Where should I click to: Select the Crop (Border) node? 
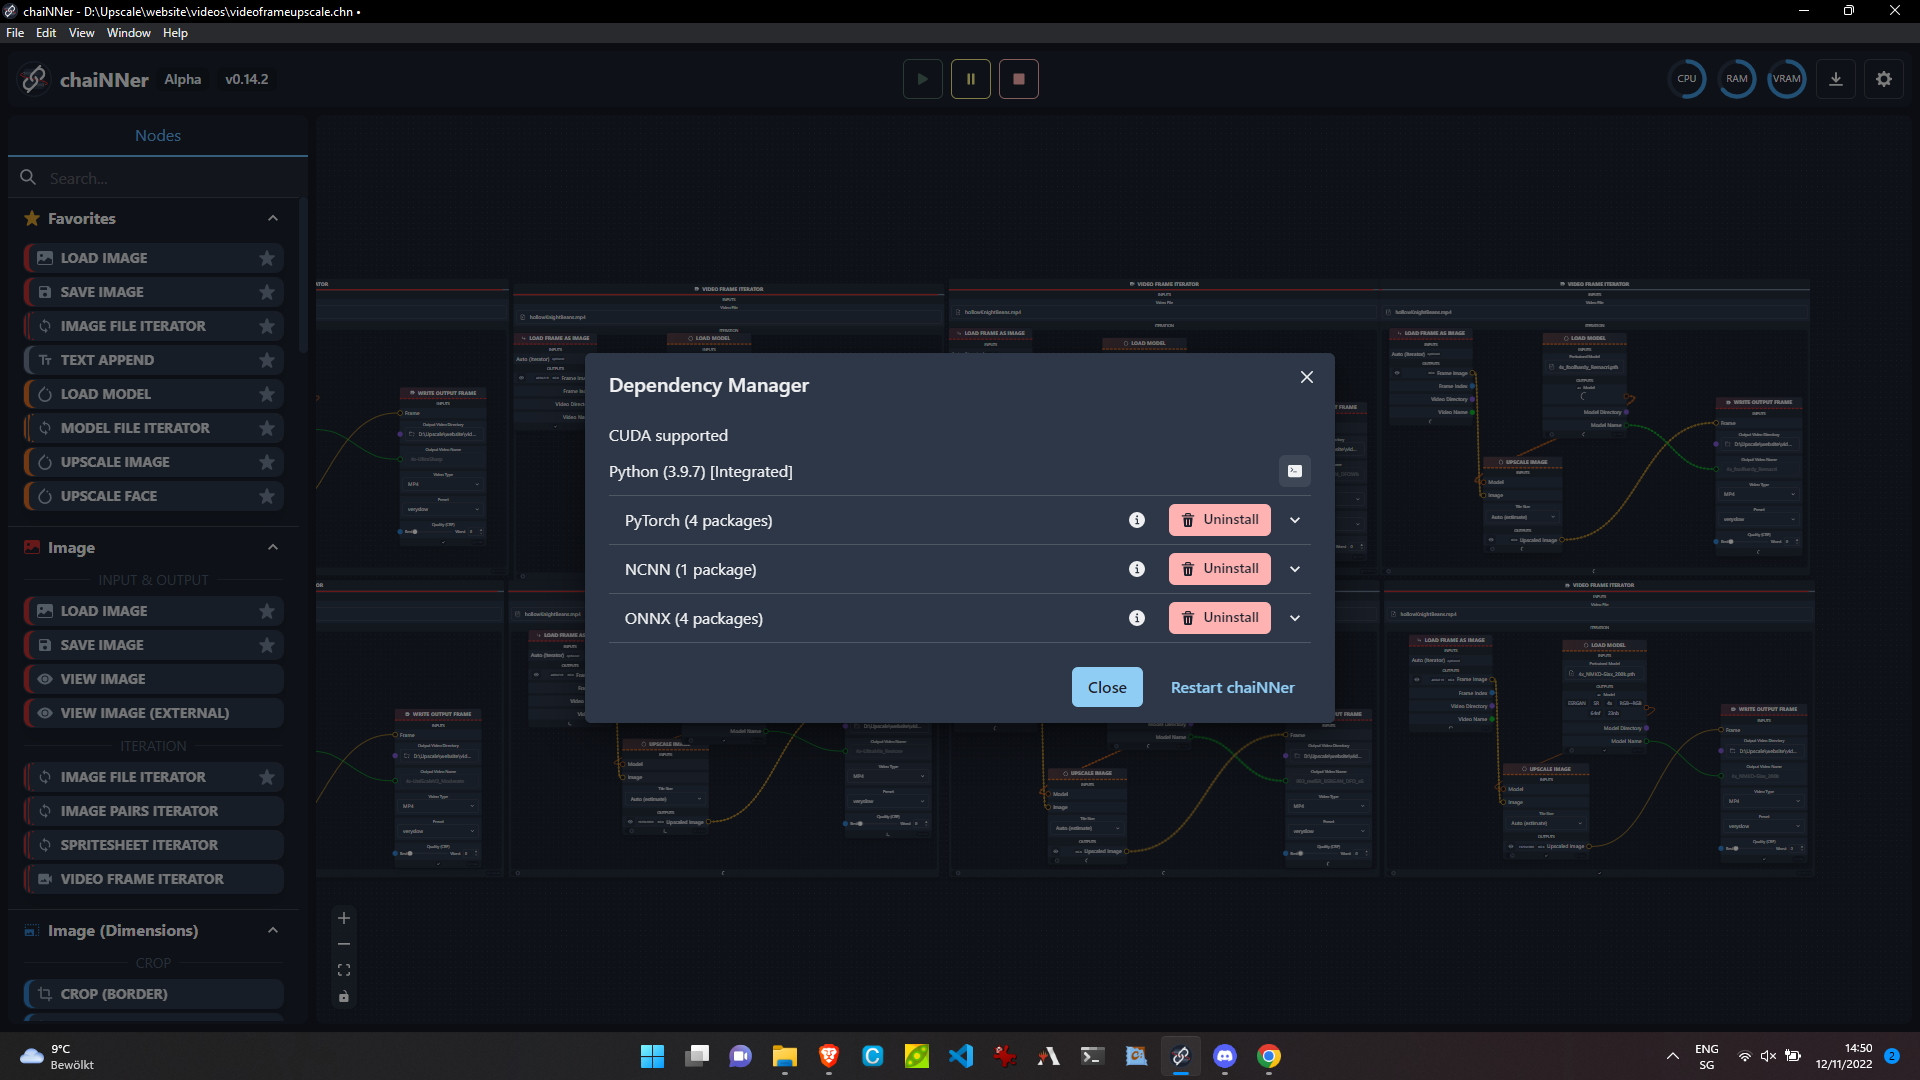[x=153, y=994]
